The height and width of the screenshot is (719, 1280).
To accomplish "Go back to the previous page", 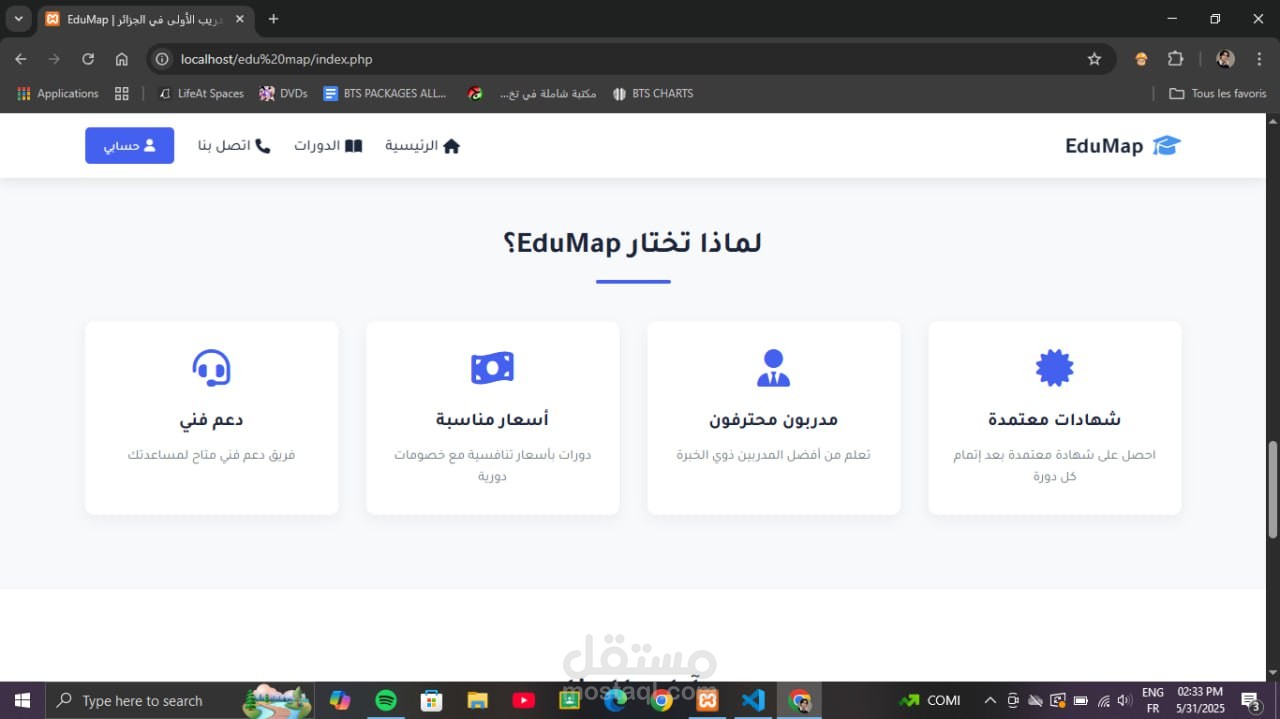I will coord(21,59).
